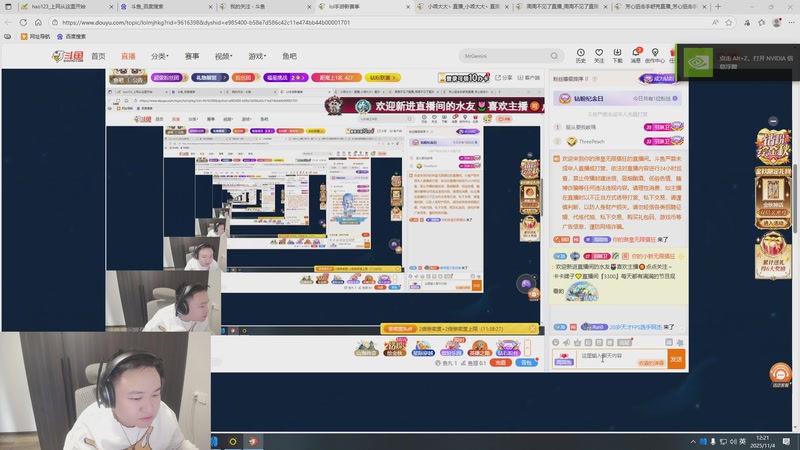Open the 客户端 client link
The width and height of the screenshot is (800, 450).
pyautogui.click(x=529, y=78)
